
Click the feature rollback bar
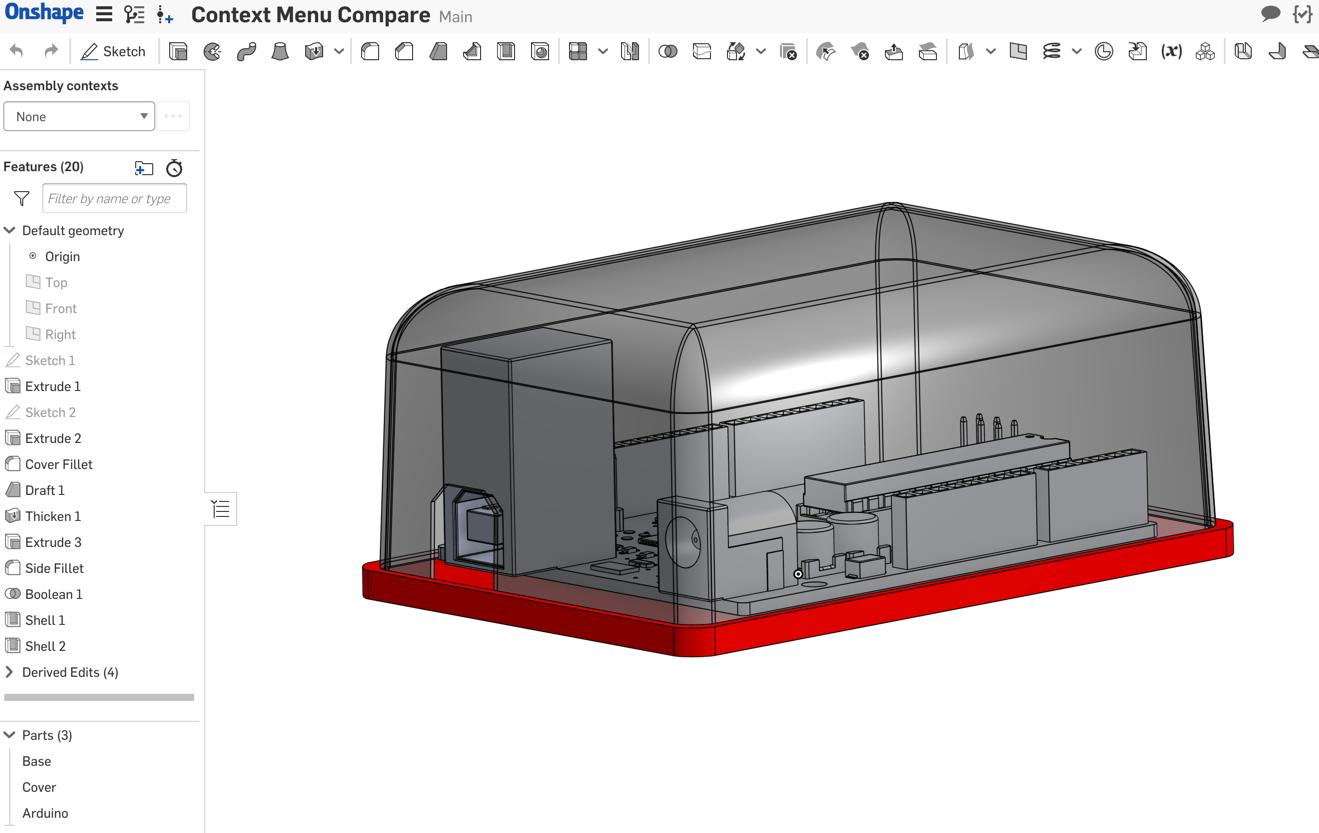99,697
